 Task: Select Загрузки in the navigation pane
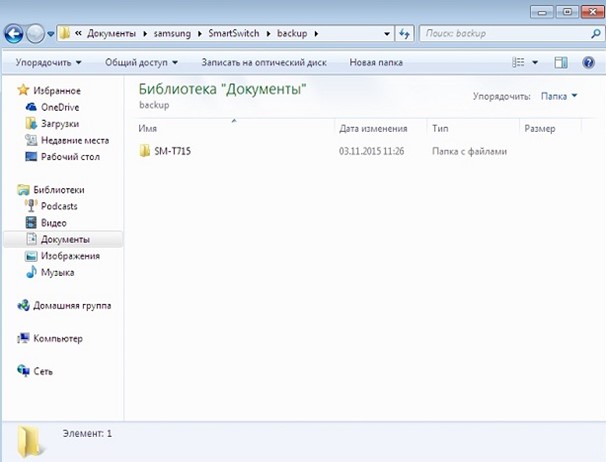[x=58, y=123]
